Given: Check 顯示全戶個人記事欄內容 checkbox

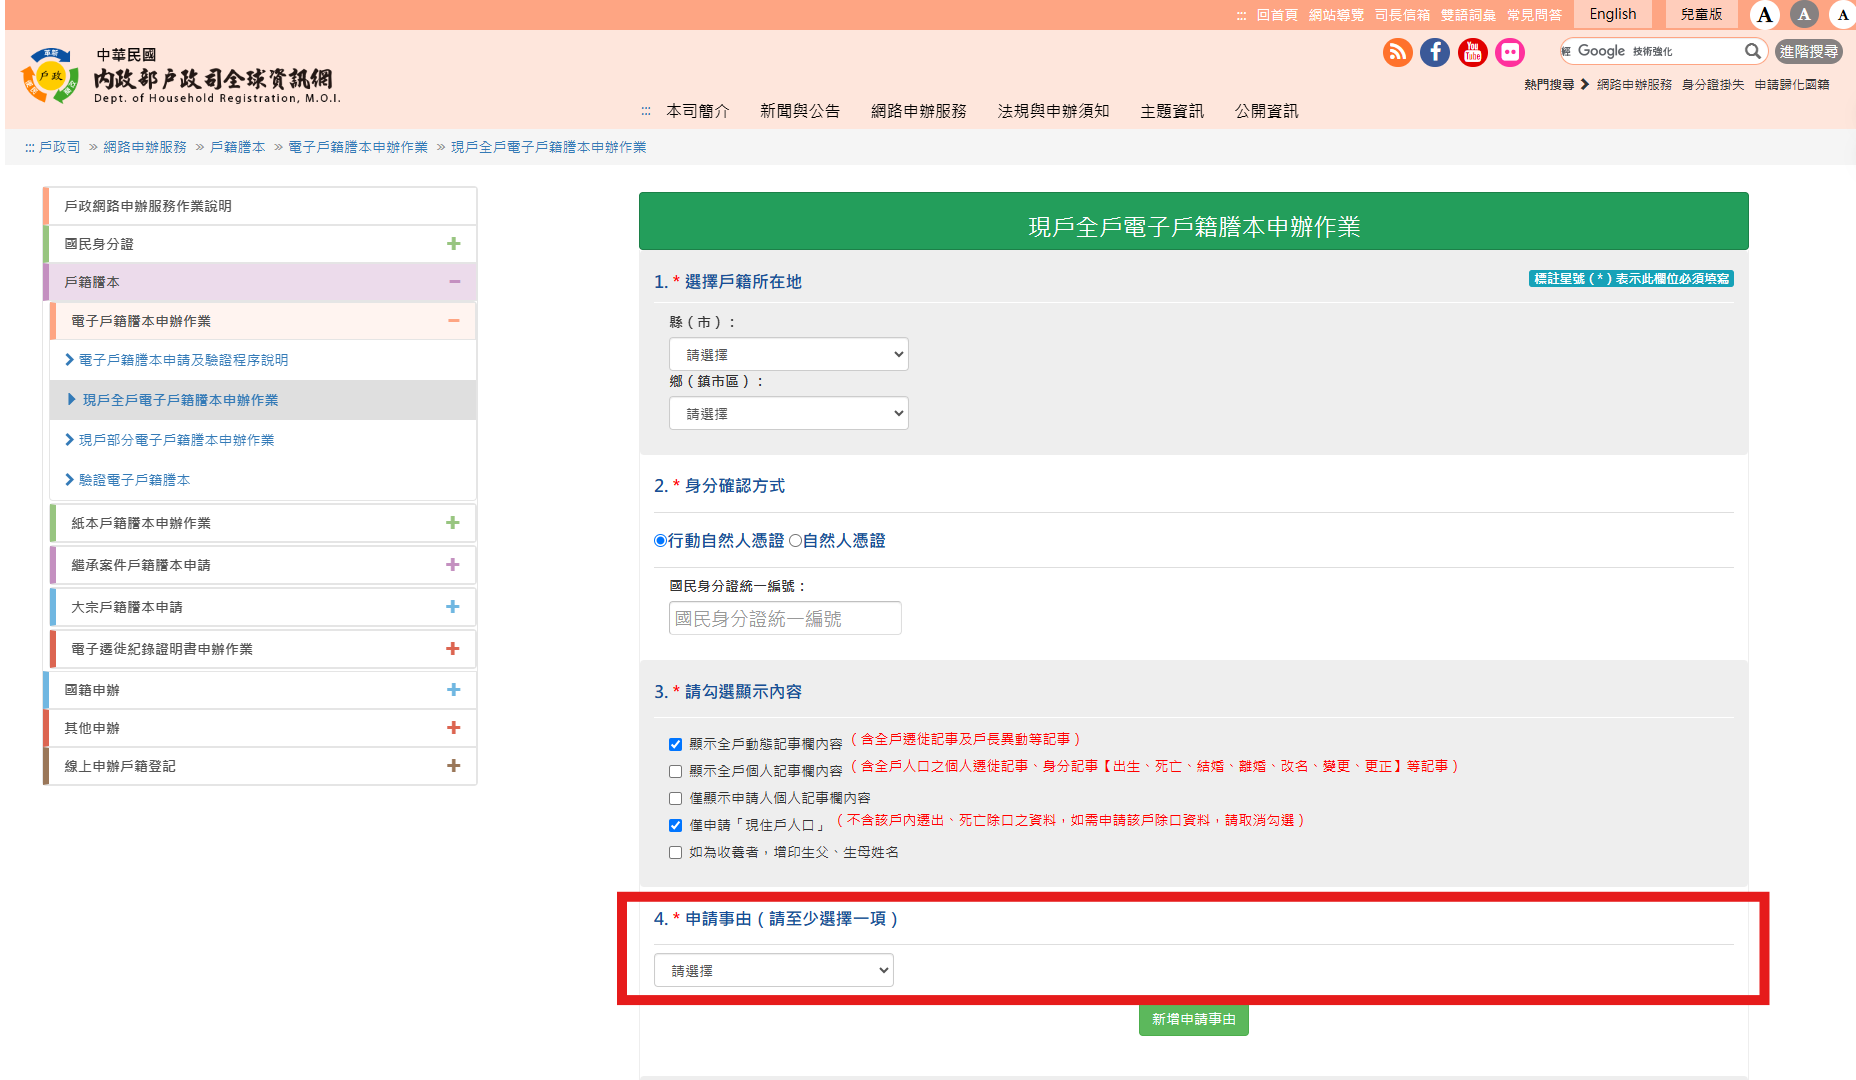Looking at the screenshot, I should 676,772.
